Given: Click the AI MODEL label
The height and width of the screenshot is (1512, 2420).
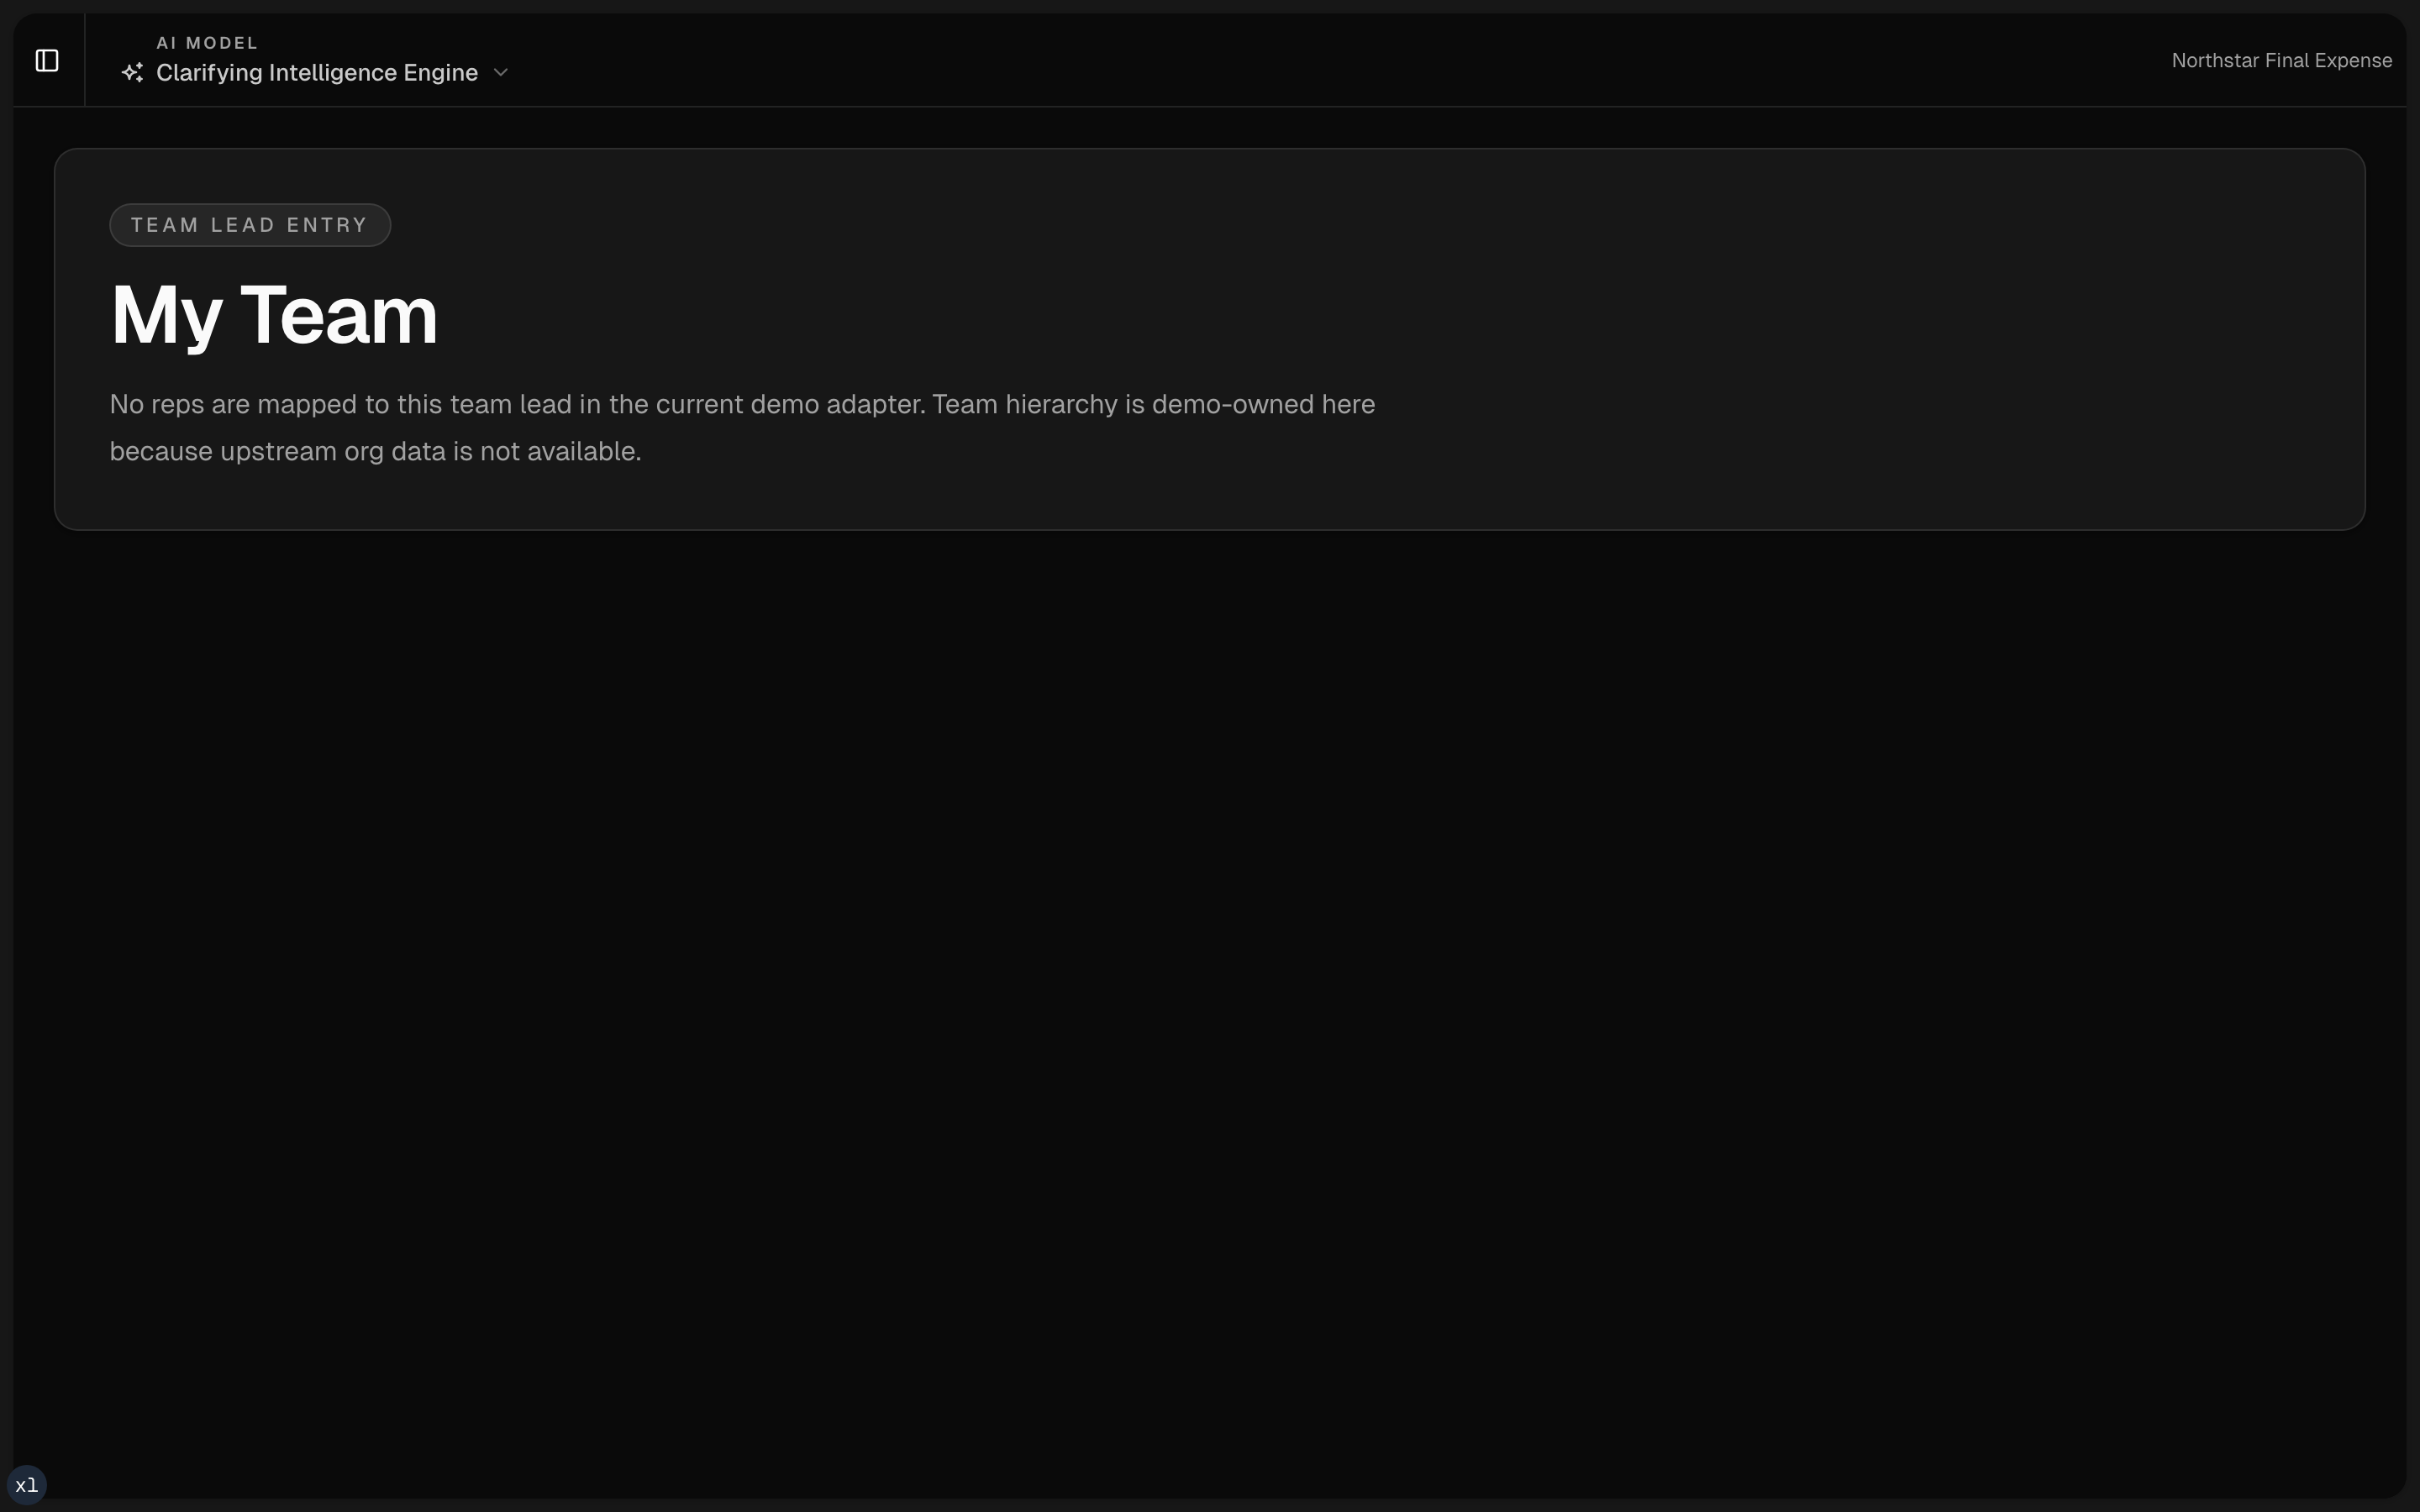Looking at the screenshot, I should 207,43.
